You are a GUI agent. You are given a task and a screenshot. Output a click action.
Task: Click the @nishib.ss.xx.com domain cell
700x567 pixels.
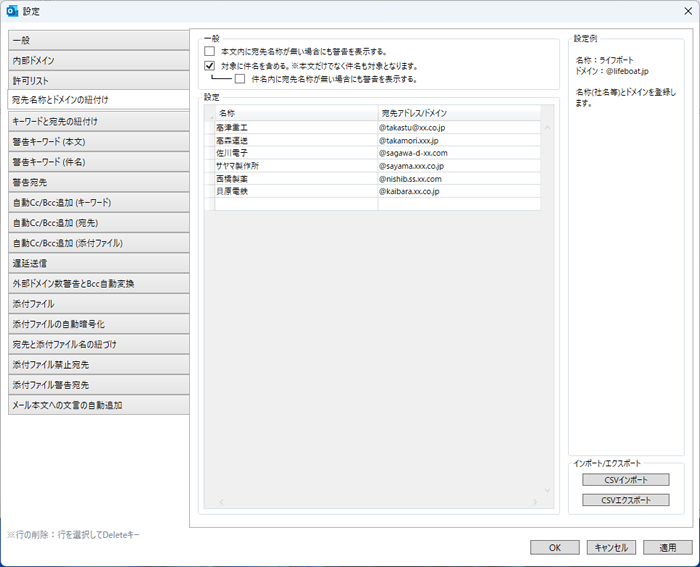[x=459, y=179]
